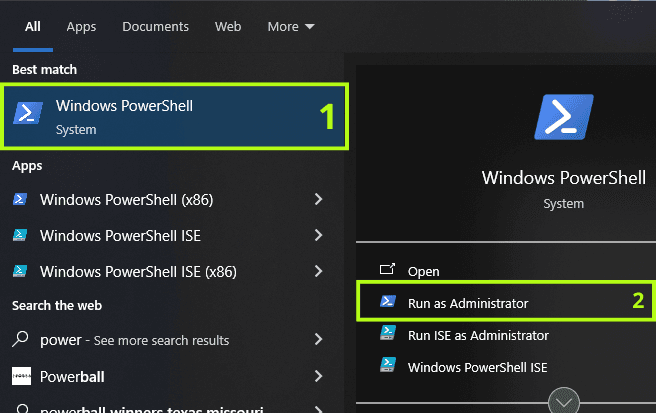This screenshot has height=413, width=656.
Task: Click the PowerShell icon in best match
Action: tap(28, 113)
